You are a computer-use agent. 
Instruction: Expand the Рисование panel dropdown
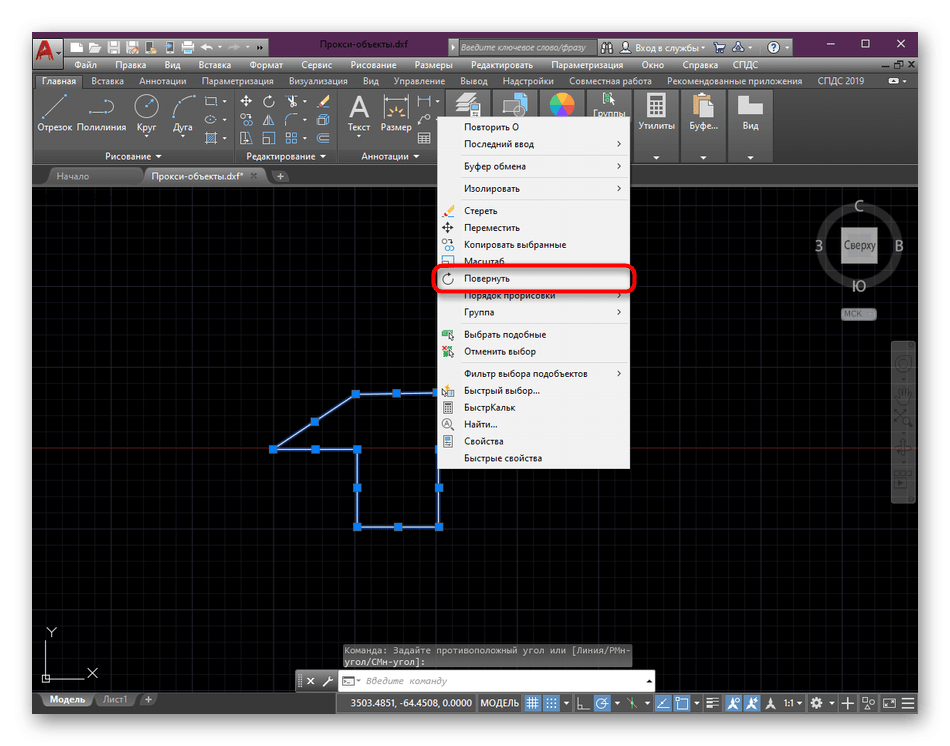coord(133,156)
